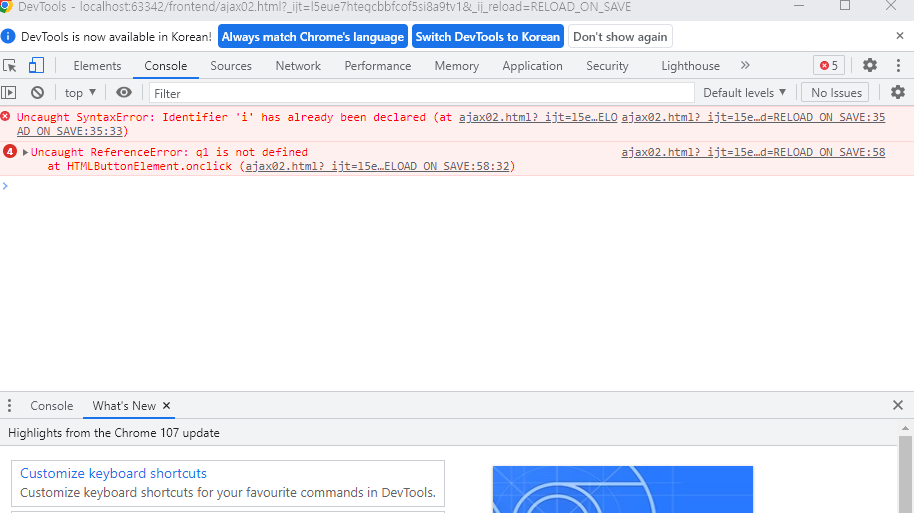Close the What's New tab

[166, 405]
